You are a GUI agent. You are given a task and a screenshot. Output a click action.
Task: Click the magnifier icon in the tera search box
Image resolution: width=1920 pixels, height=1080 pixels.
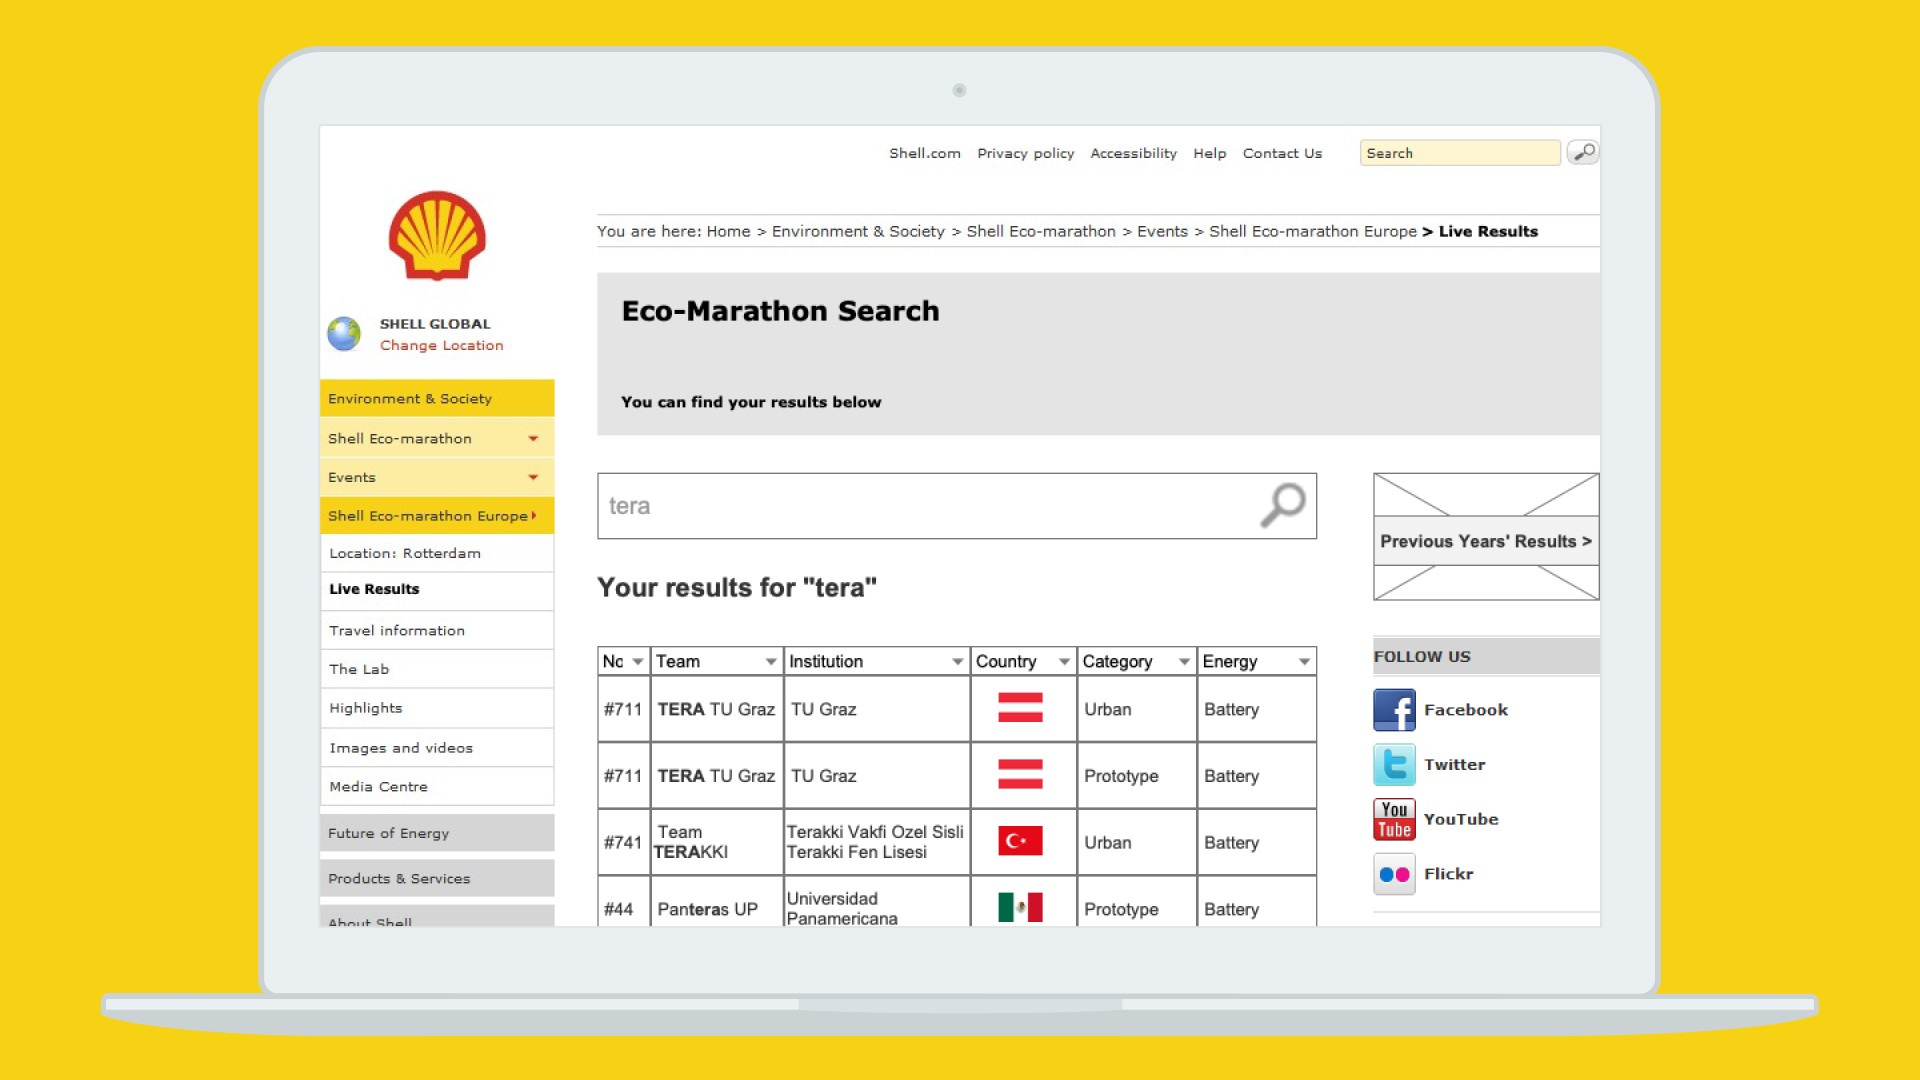tap(1282, 505)
